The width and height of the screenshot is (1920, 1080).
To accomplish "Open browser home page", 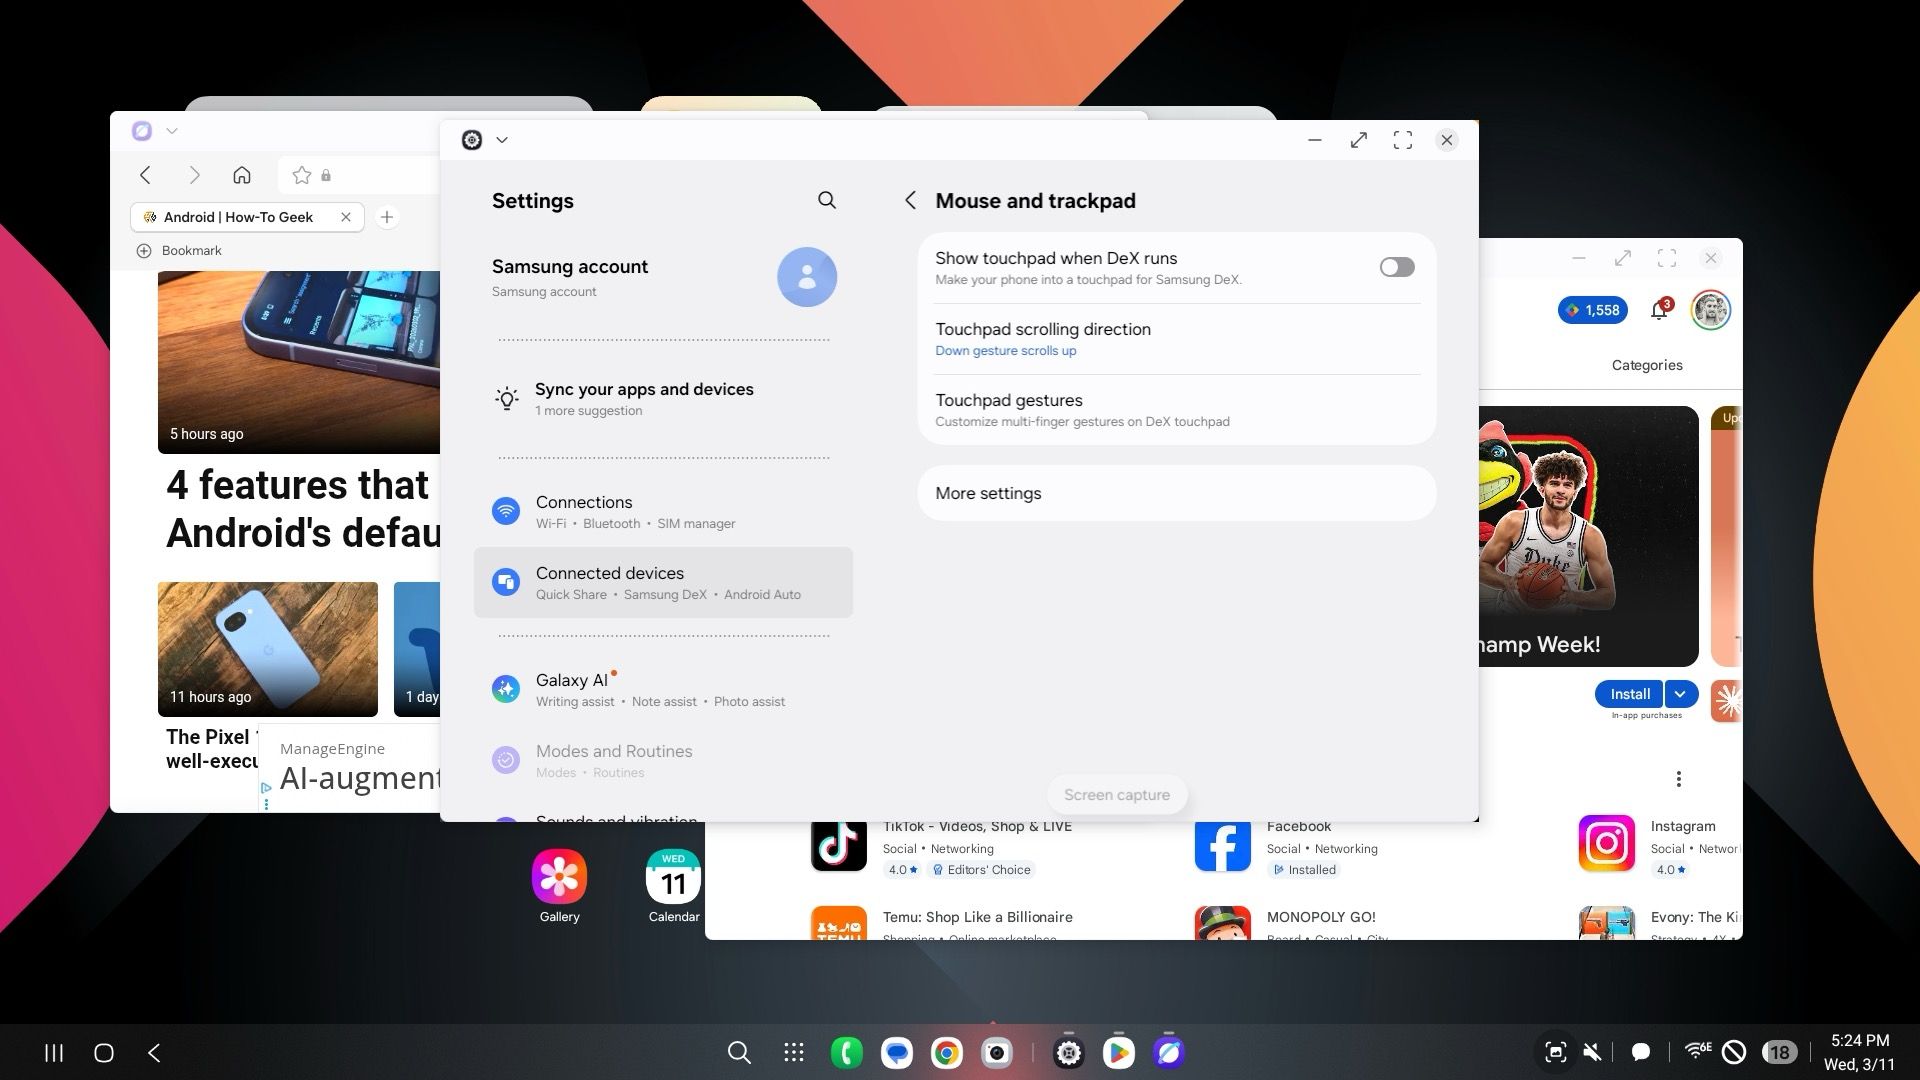I will click(242, 175).
